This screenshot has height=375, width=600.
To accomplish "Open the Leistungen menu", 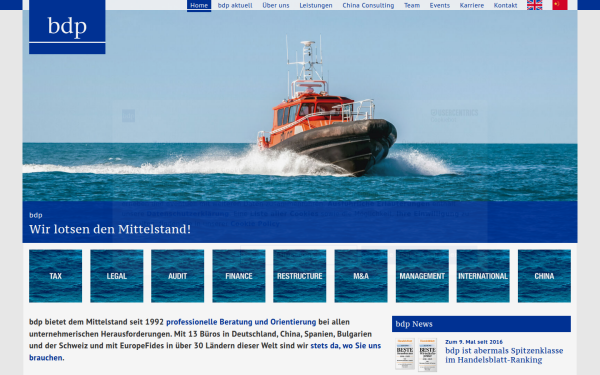I will coord(316,5).
